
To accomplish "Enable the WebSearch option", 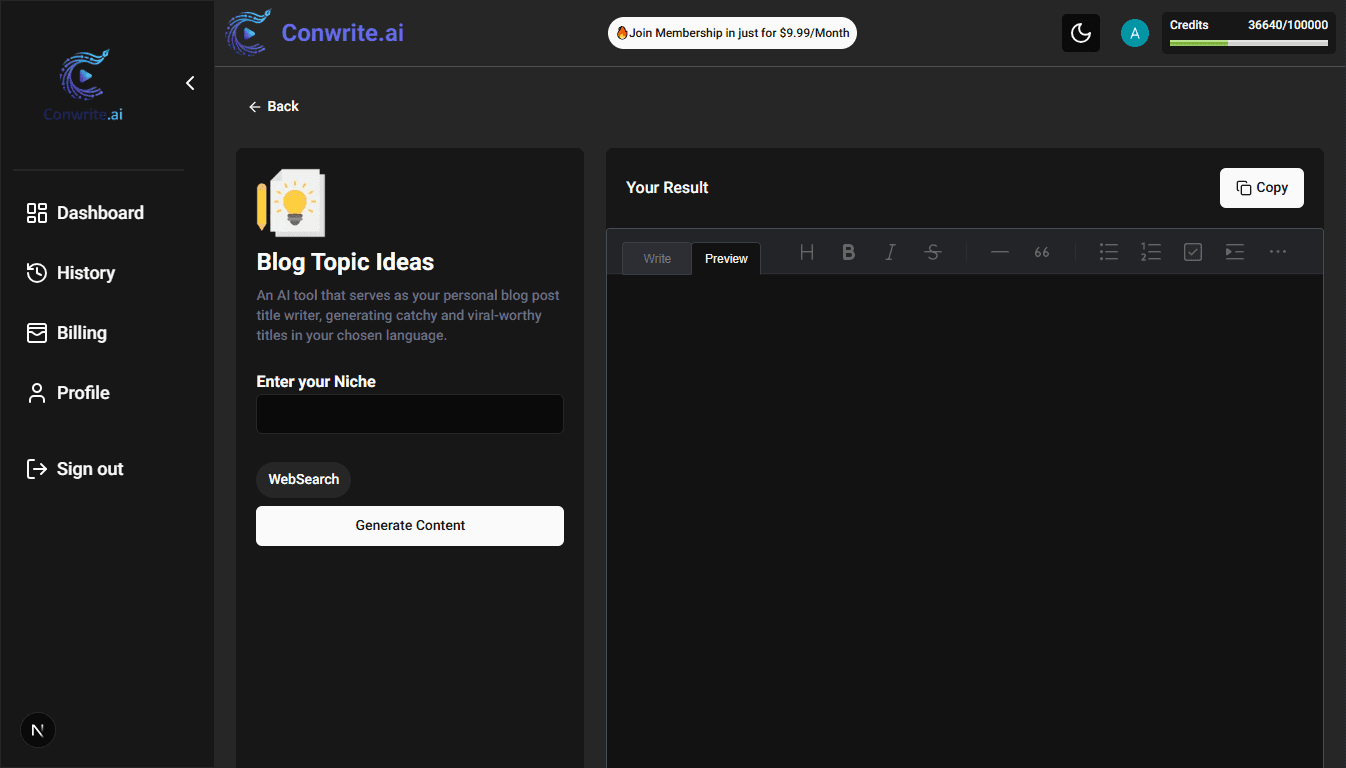I will tap(303, 479).
